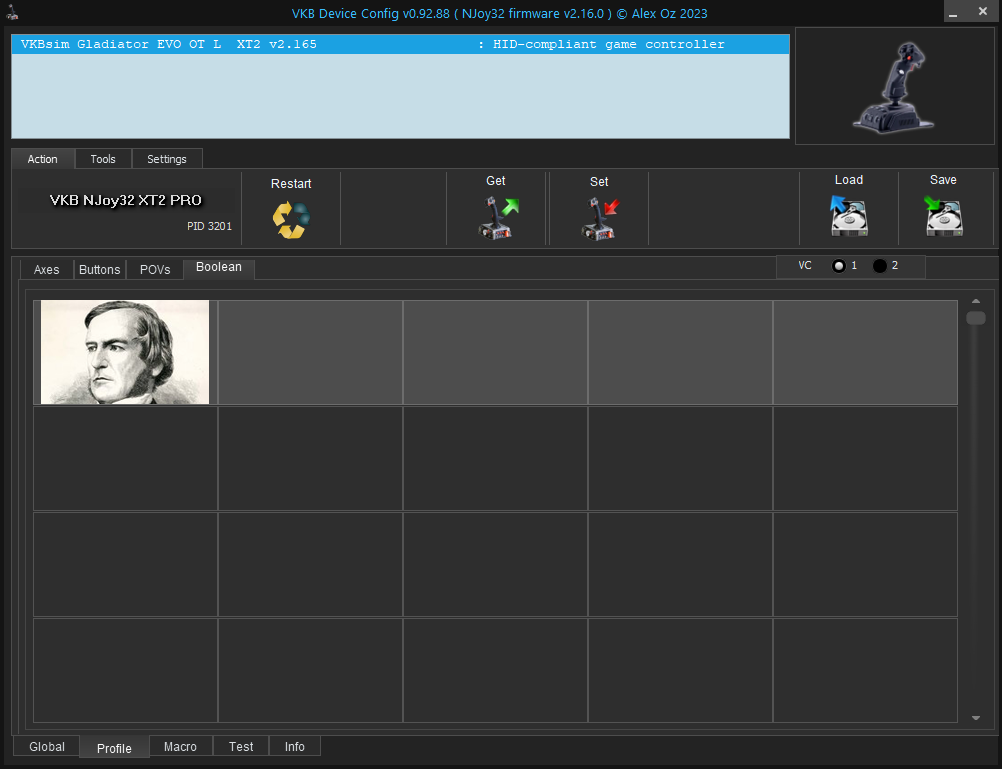Open the Tools tab
The height and width of the screenshot is (769, 1002).
coord(103,159)
